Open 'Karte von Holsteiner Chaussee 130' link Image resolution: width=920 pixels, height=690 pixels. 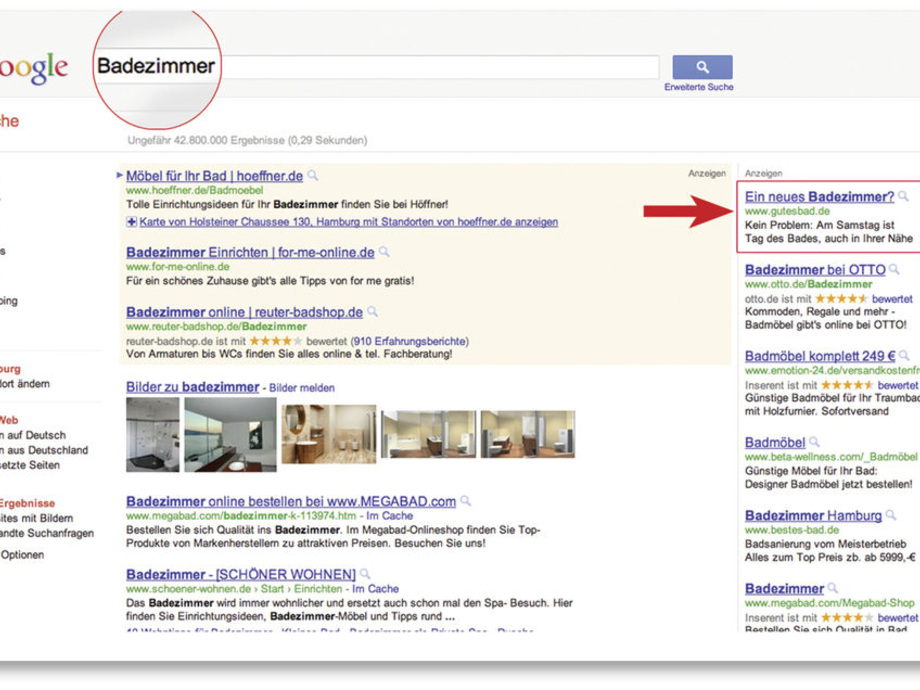[349, 222]
